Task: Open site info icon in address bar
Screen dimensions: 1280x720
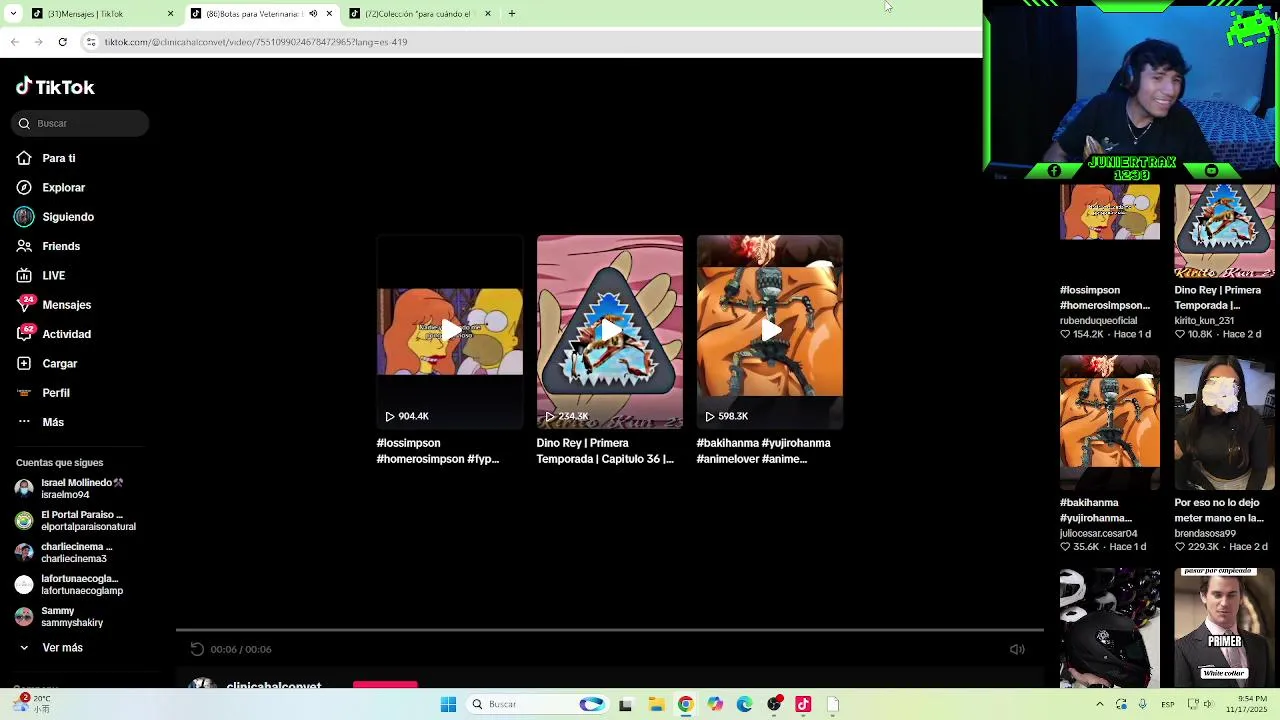Action: 91,42
